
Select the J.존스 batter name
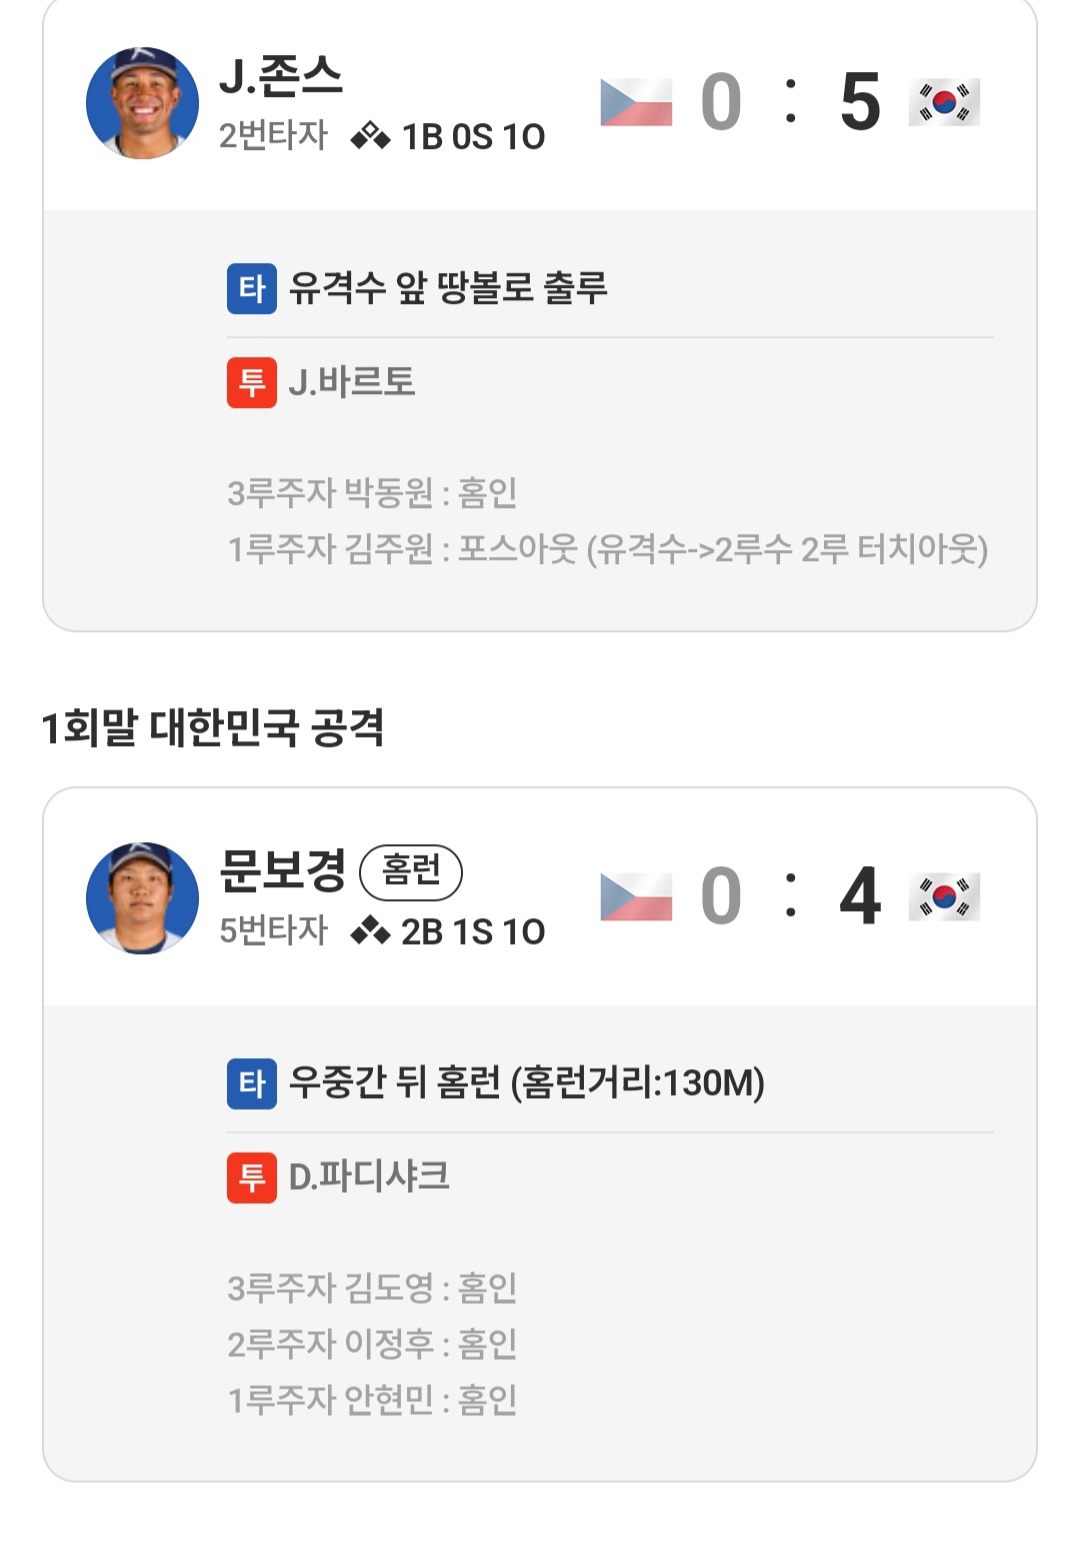[x=281, y=77]
